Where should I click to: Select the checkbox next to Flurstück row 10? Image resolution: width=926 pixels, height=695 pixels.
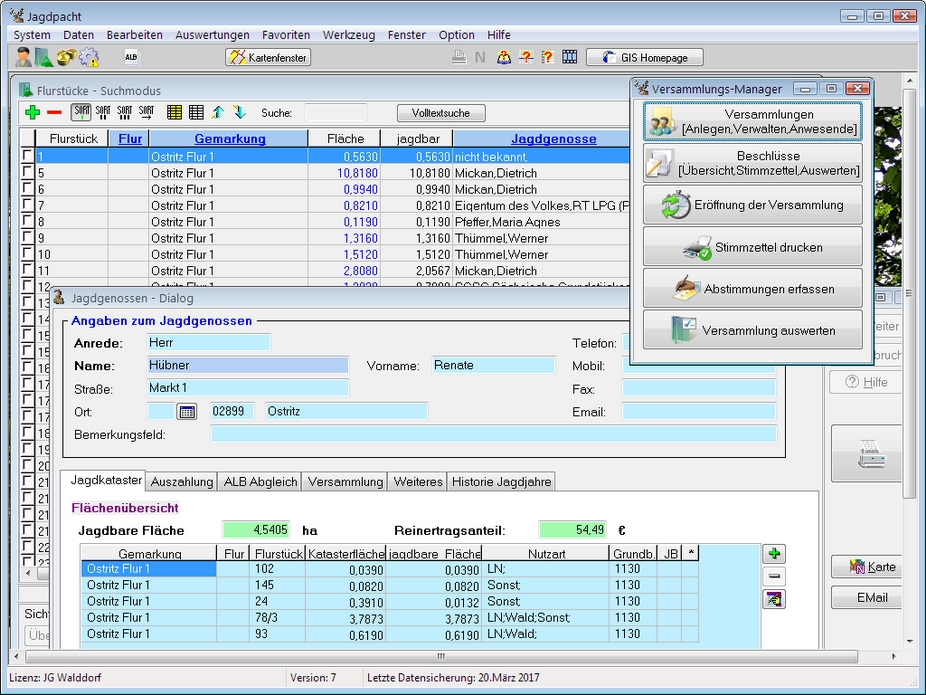(27, 254)
